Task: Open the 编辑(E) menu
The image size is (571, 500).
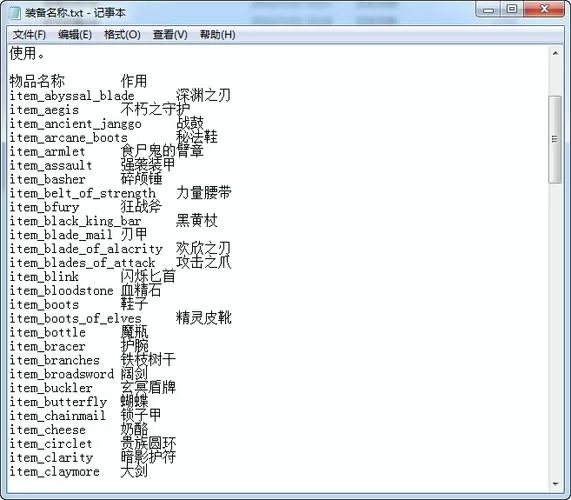Action: (x=75, y=35)
